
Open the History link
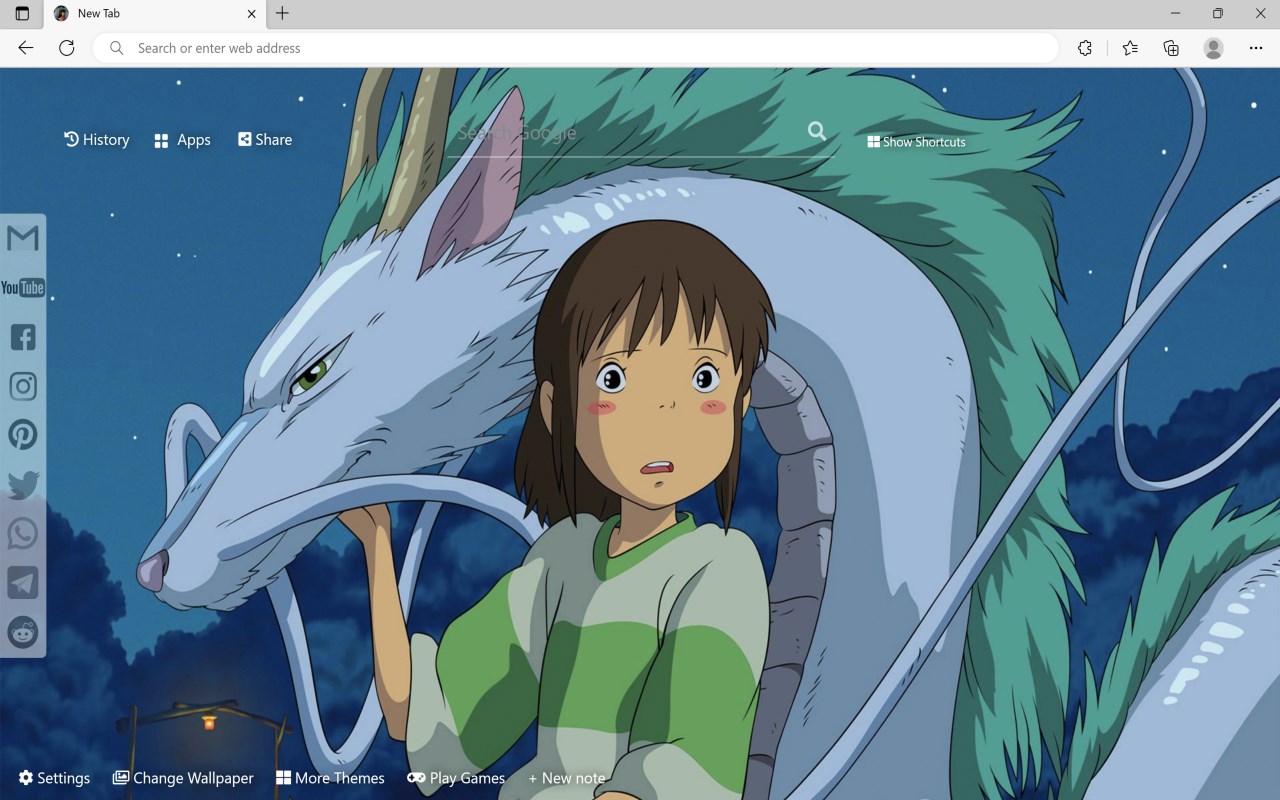tap(97, 140)
